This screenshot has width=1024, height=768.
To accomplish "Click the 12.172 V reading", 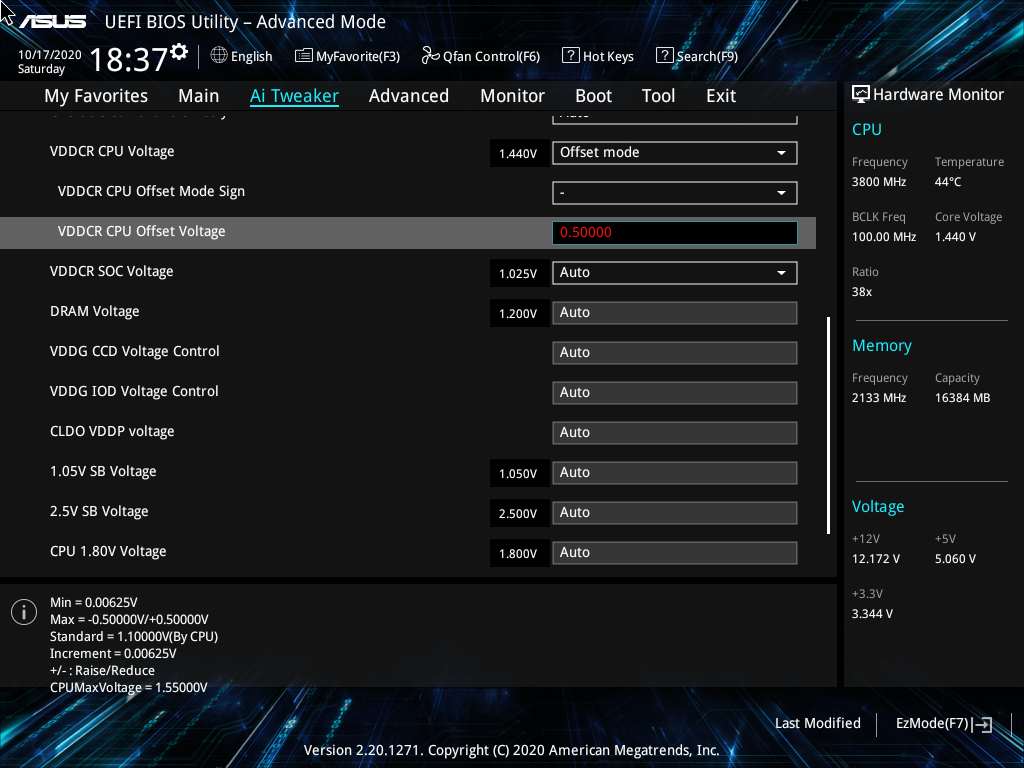I will coord(876,560).
